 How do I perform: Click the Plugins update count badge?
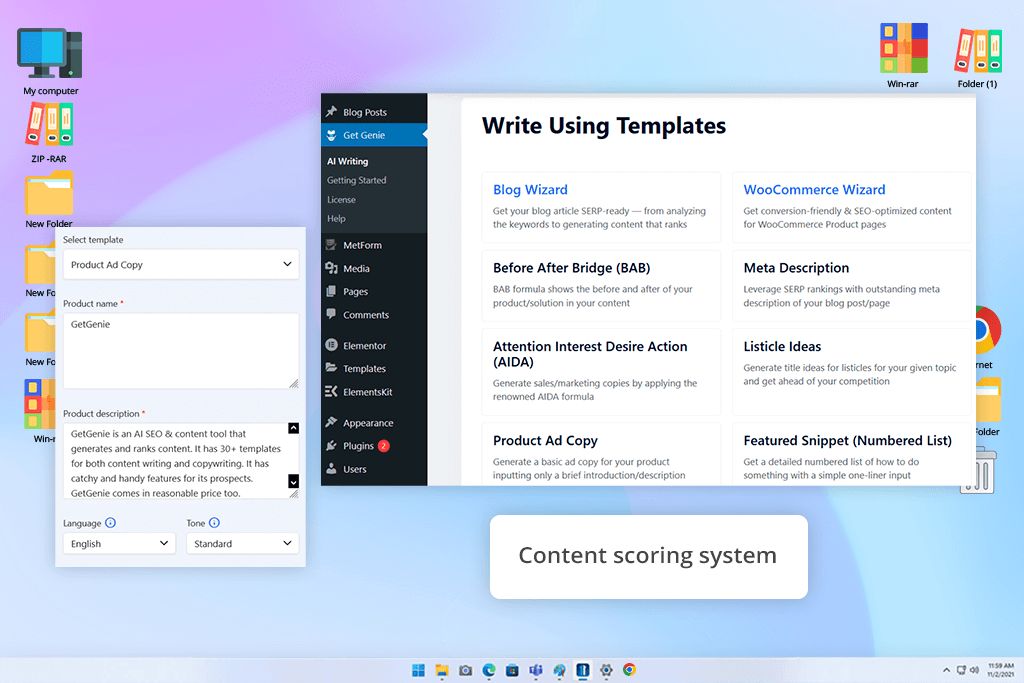click(x=384, y=446)
